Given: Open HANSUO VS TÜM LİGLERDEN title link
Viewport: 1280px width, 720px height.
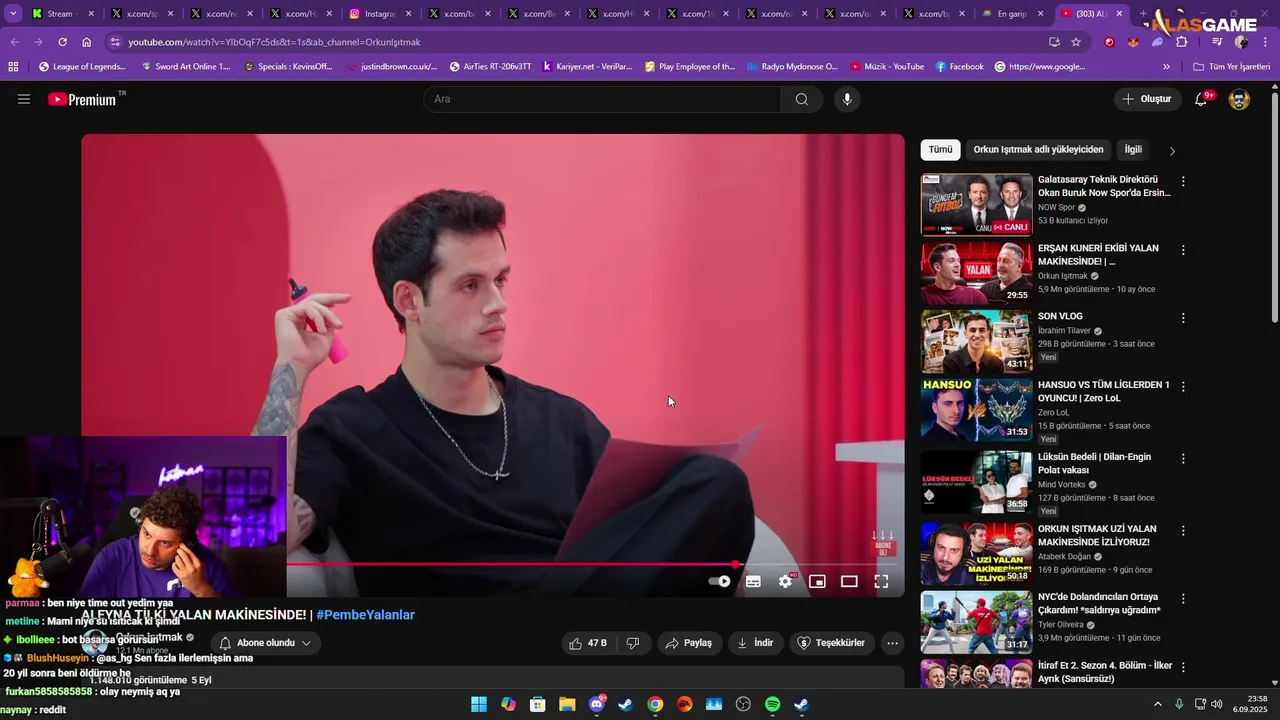Looking at the screenshot, I should click(x=1104, y=391).
